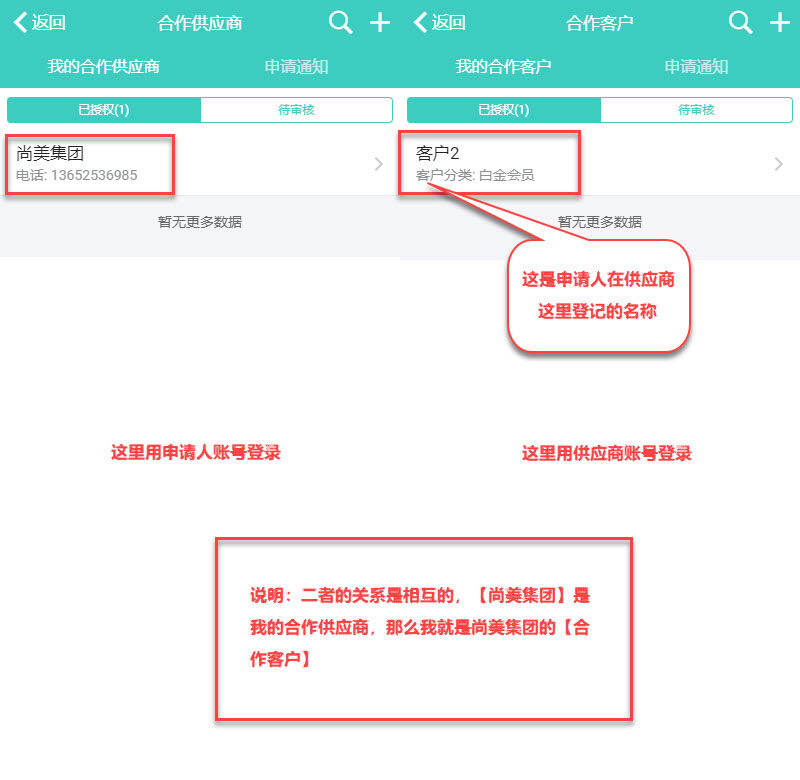Open the 客户2 customer entry
The height and width of the screenshot is (780, 800).
click(x=488, y=164)
